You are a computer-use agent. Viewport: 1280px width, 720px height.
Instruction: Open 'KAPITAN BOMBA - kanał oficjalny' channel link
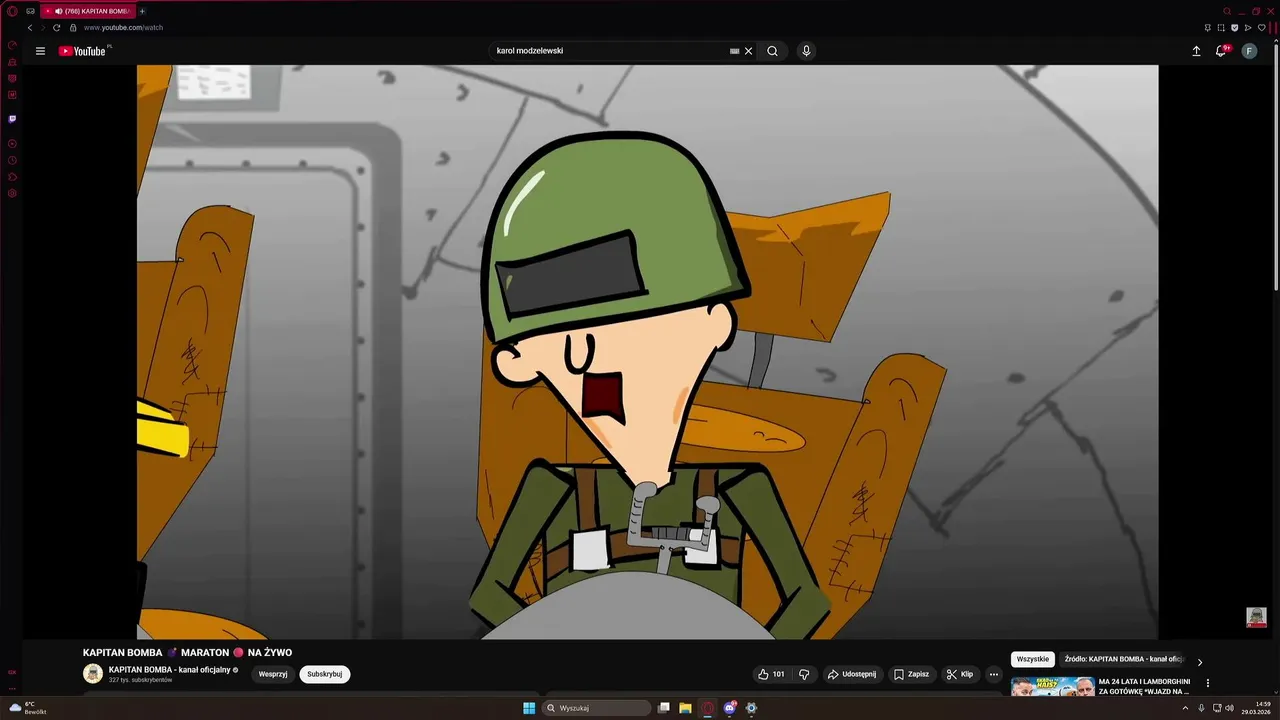[170, 670]
